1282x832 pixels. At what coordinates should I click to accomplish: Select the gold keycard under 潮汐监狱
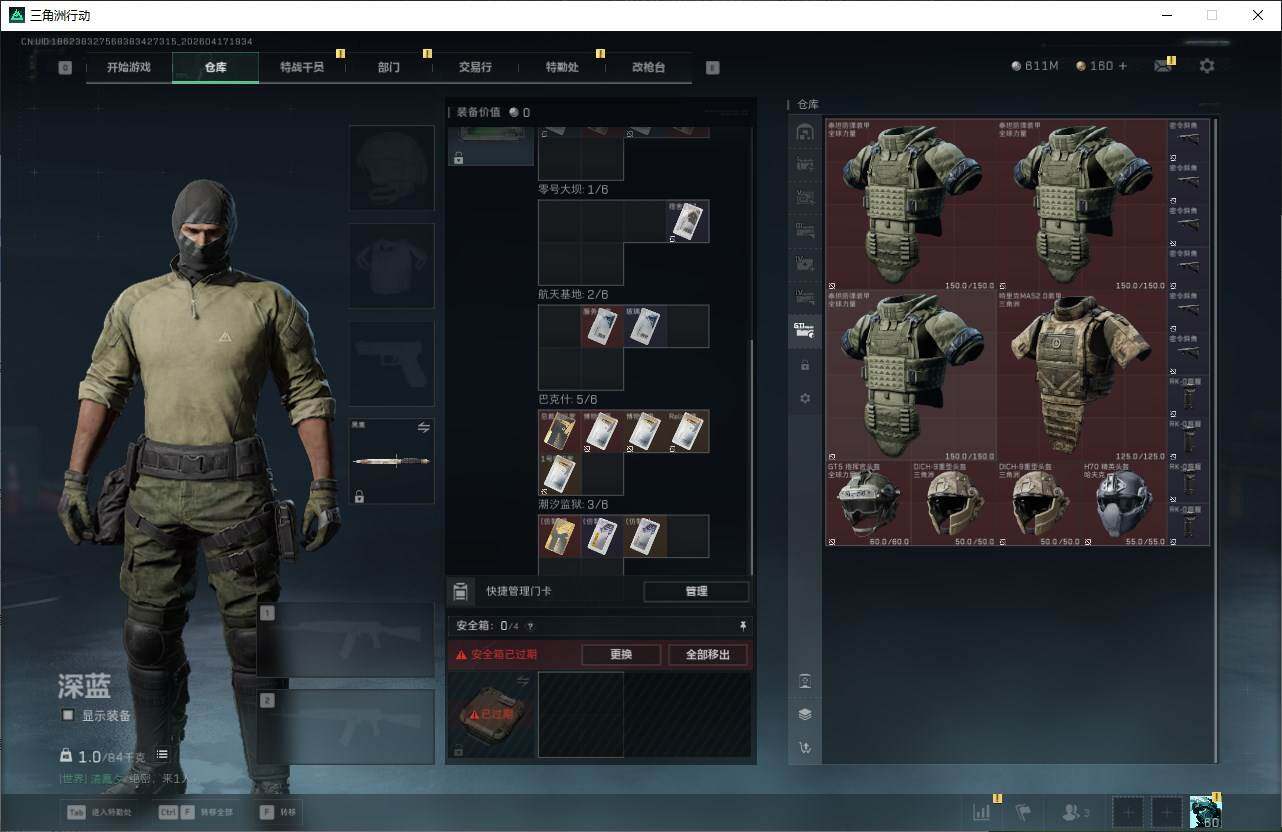pyautogui.click(x=559, y=536)
